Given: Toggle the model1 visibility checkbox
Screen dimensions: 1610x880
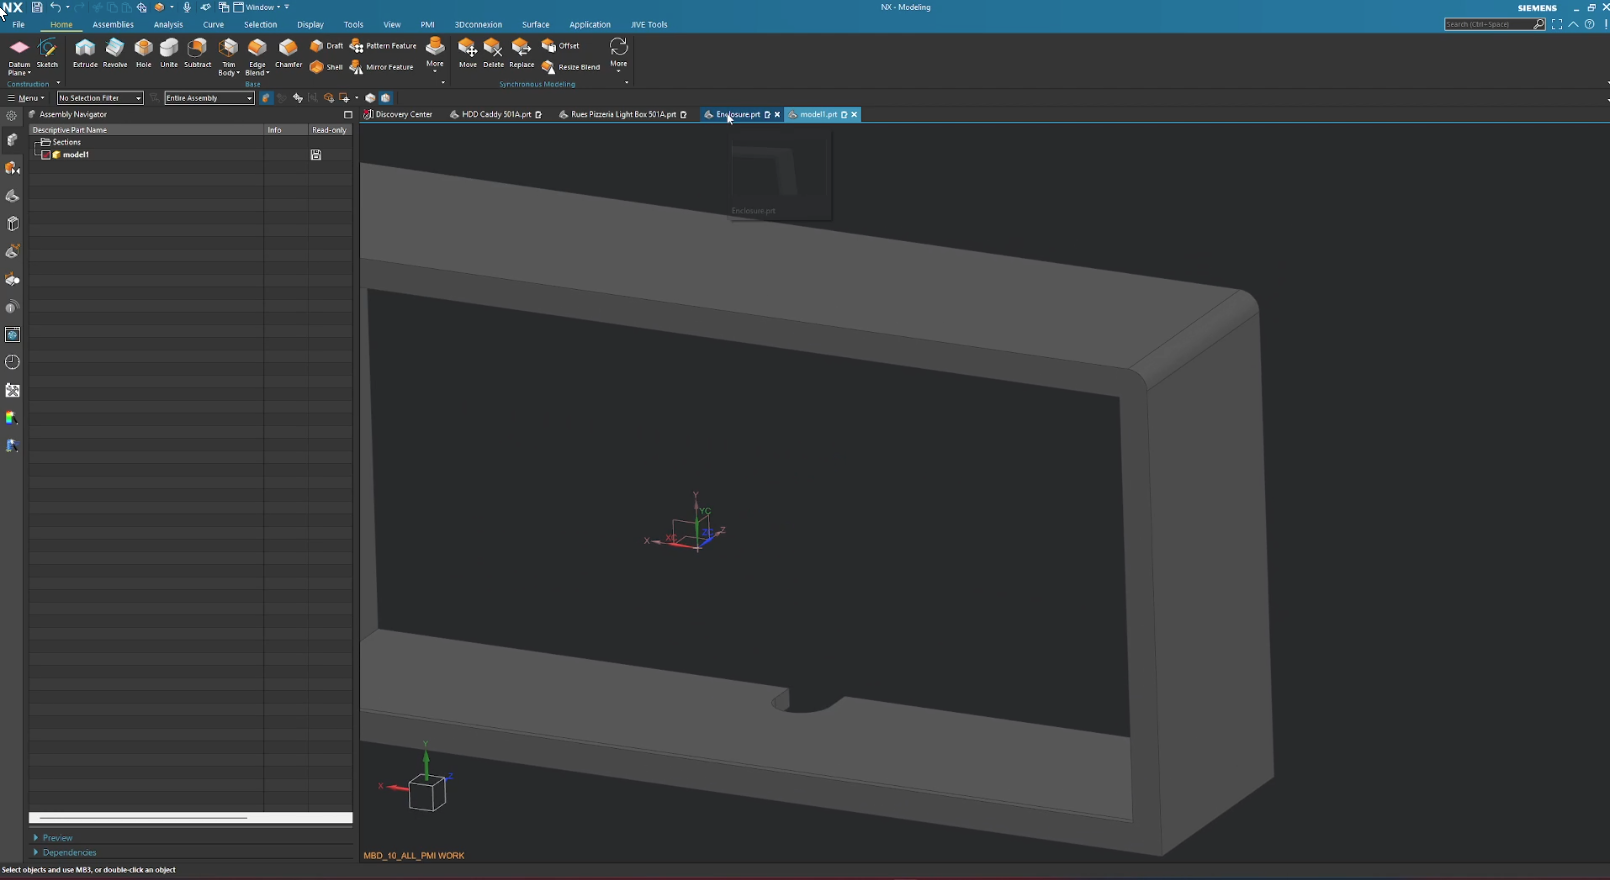Looking at the screenshot, I should [45, 155].
